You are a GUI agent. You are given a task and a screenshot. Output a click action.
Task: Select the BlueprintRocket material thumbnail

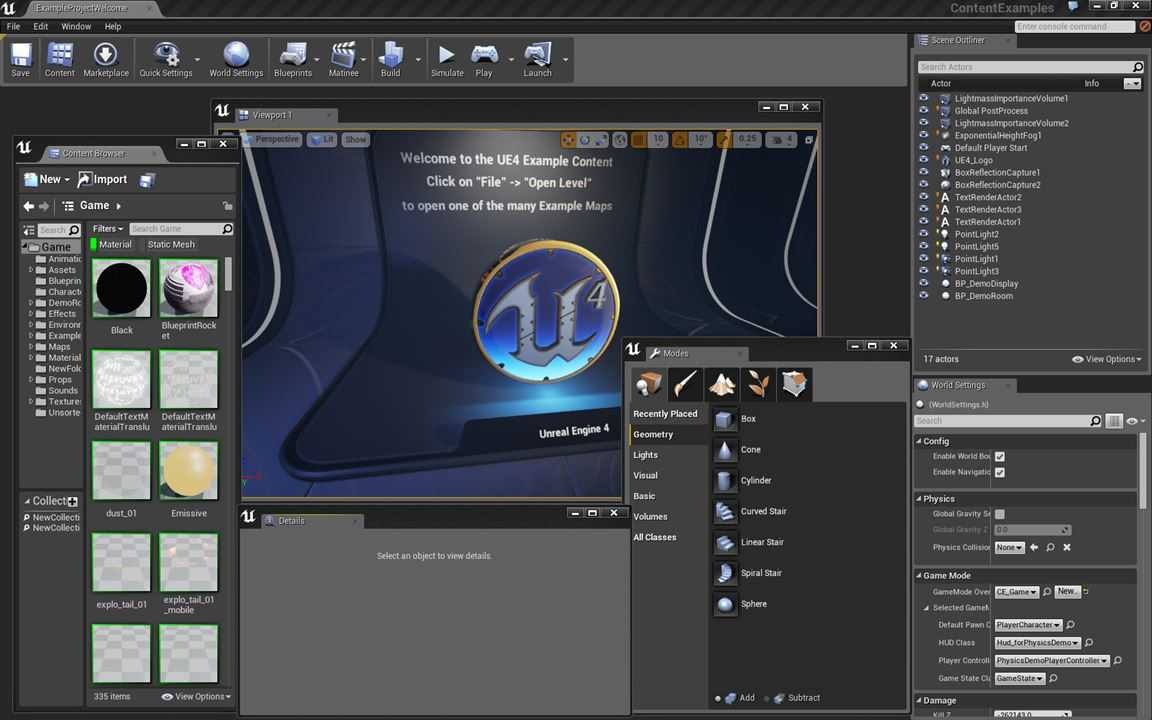[189, 288]
